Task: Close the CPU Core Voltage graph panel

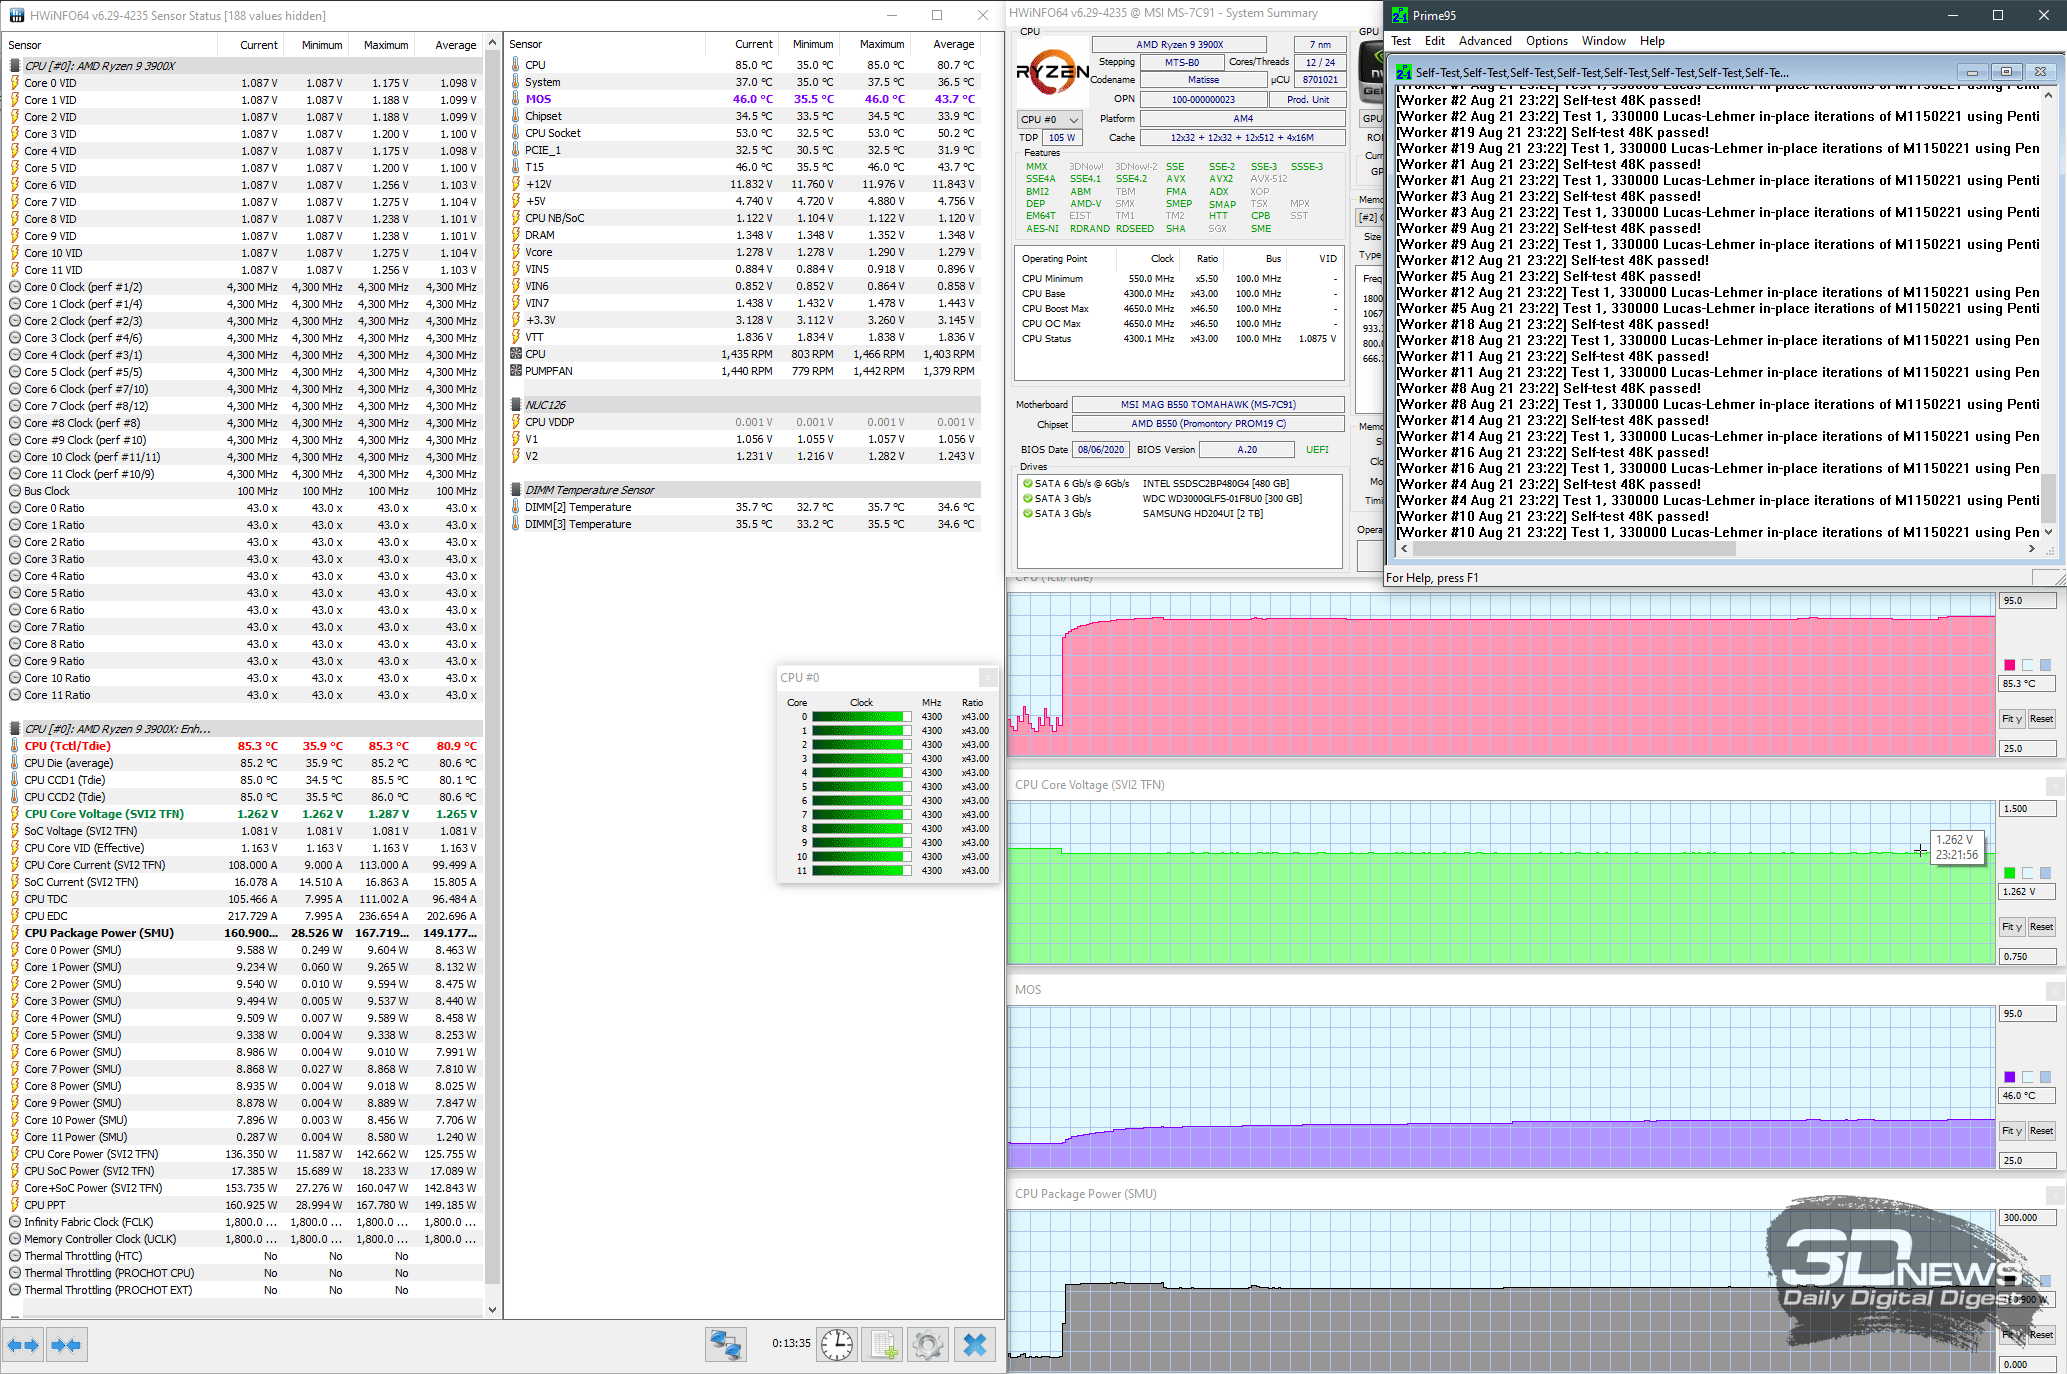Action: click(2055, 786)
